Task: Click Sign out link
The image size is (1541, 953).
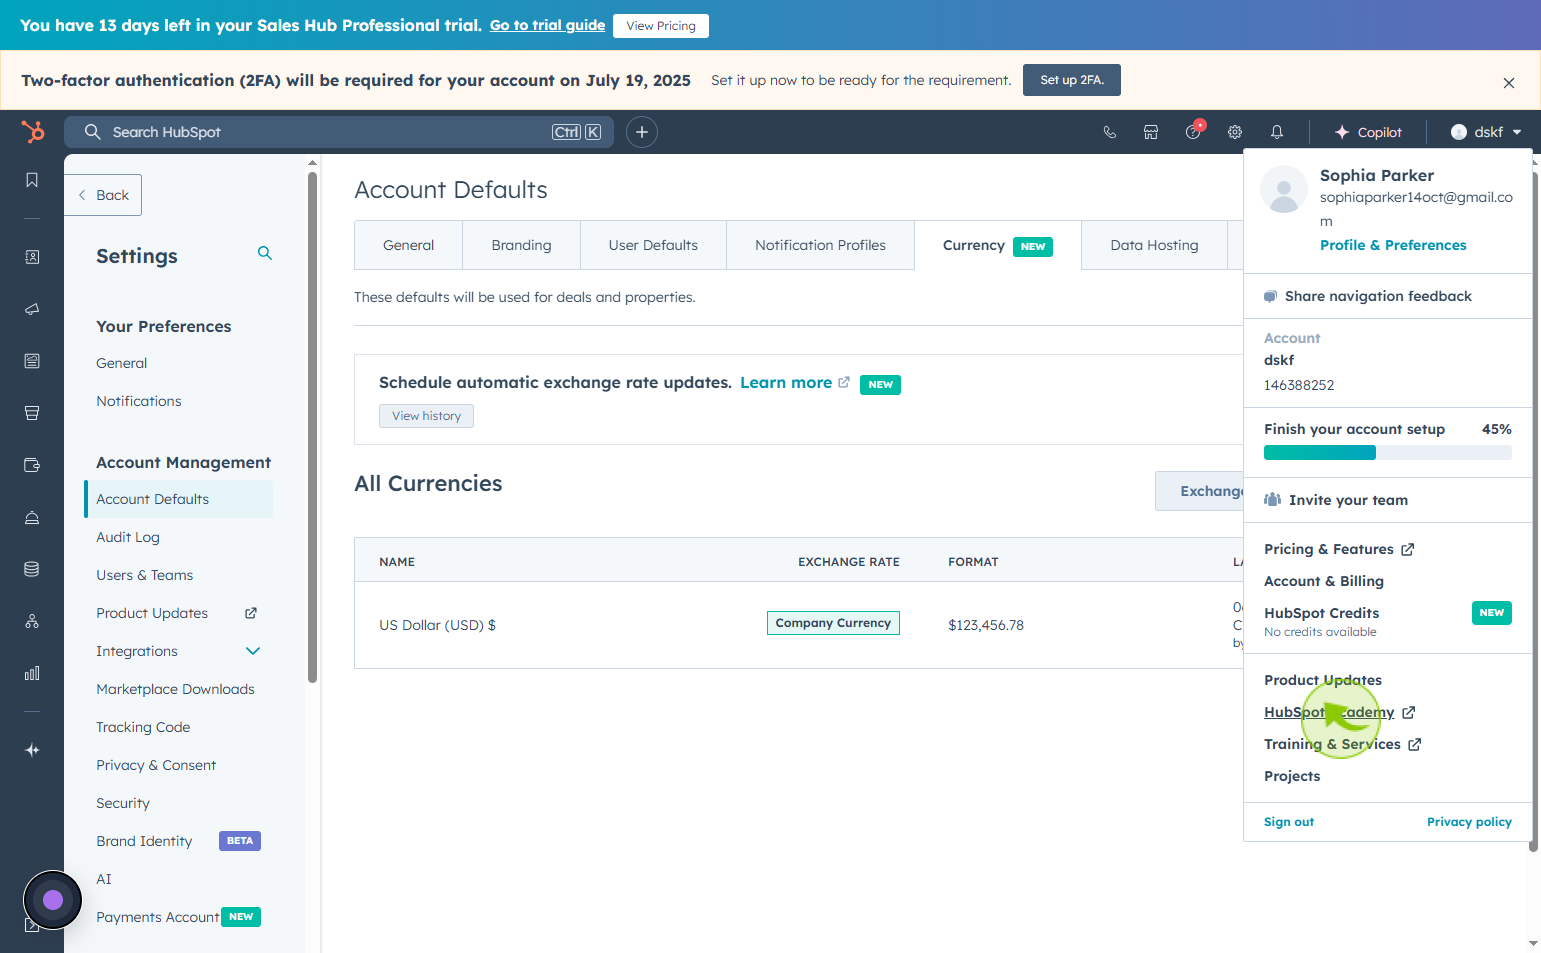Action: coord(1289,822)
